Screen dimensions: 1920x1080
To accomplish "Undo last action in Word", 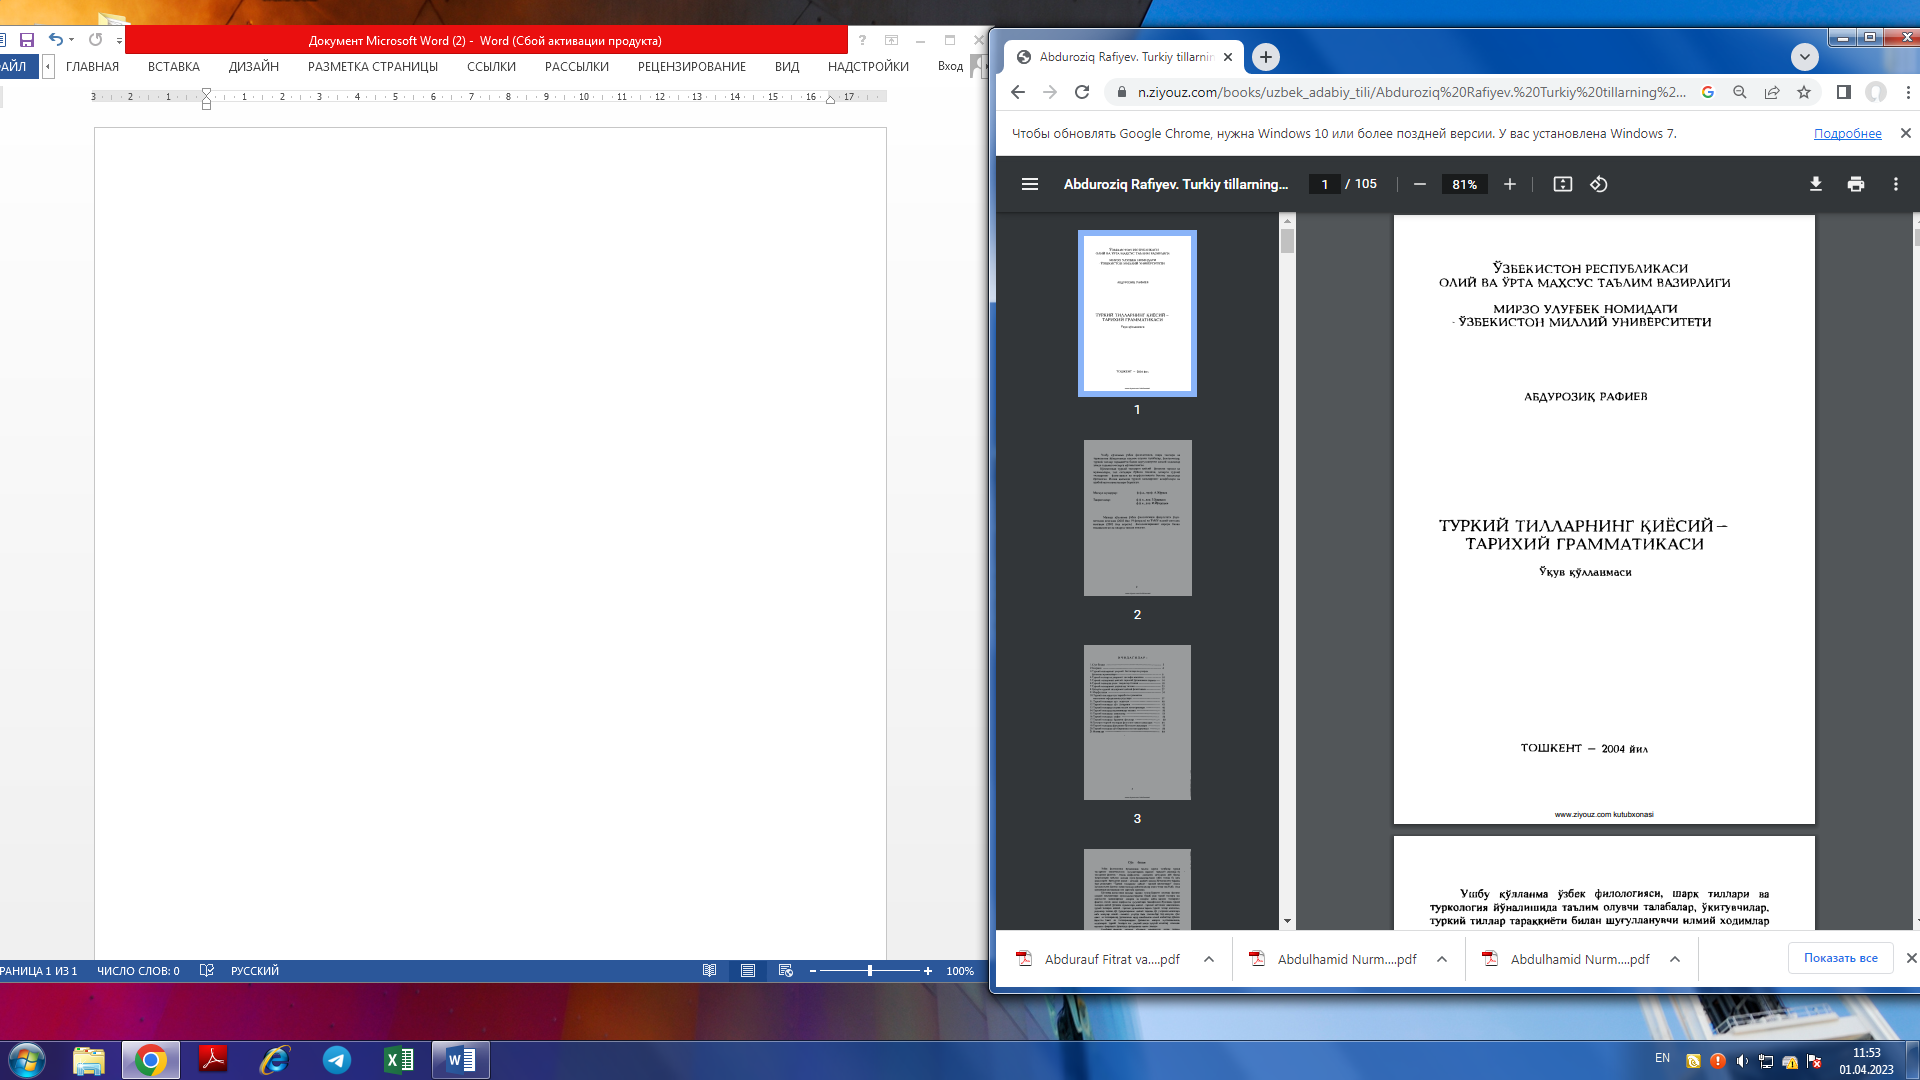I will [56, 40].
